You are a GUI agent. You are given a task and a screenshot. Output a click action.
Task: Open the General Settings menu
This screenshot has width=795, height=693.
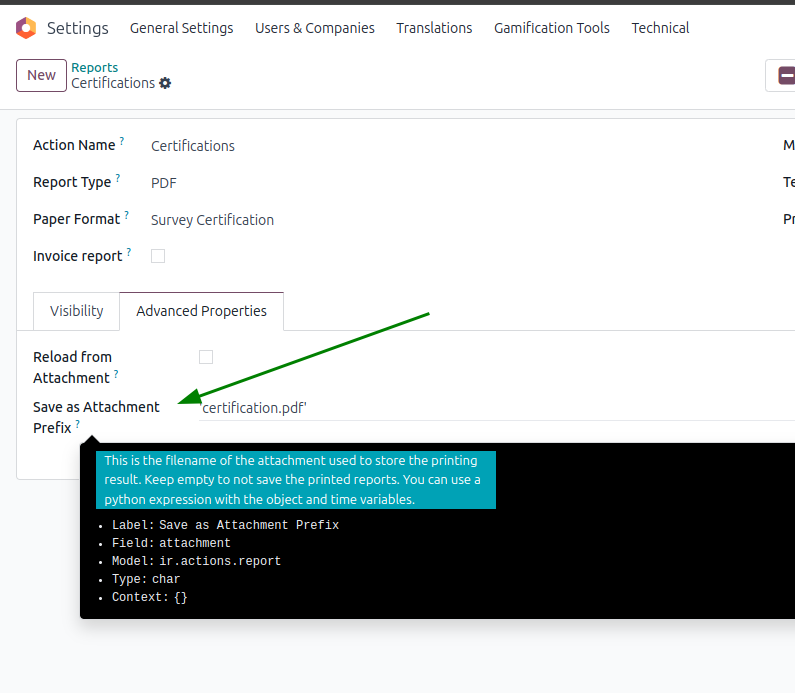tap(182, 28)
